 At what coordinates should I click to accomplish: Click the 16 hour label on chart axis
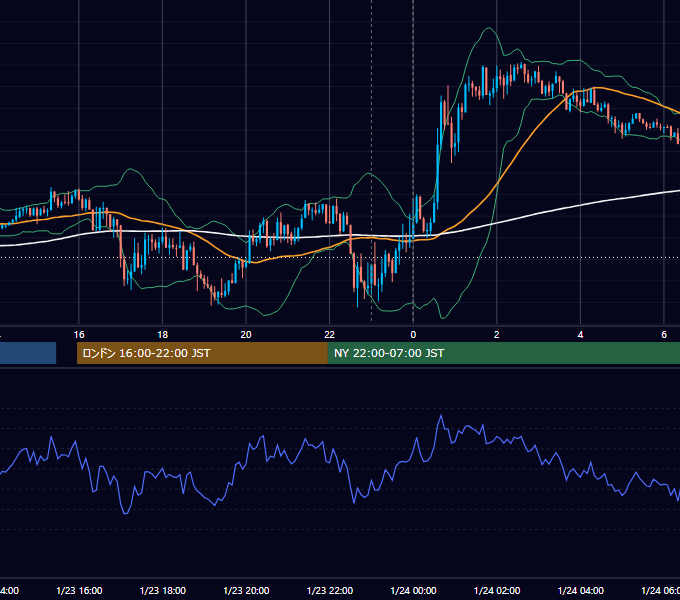click(x=79, y=335)
